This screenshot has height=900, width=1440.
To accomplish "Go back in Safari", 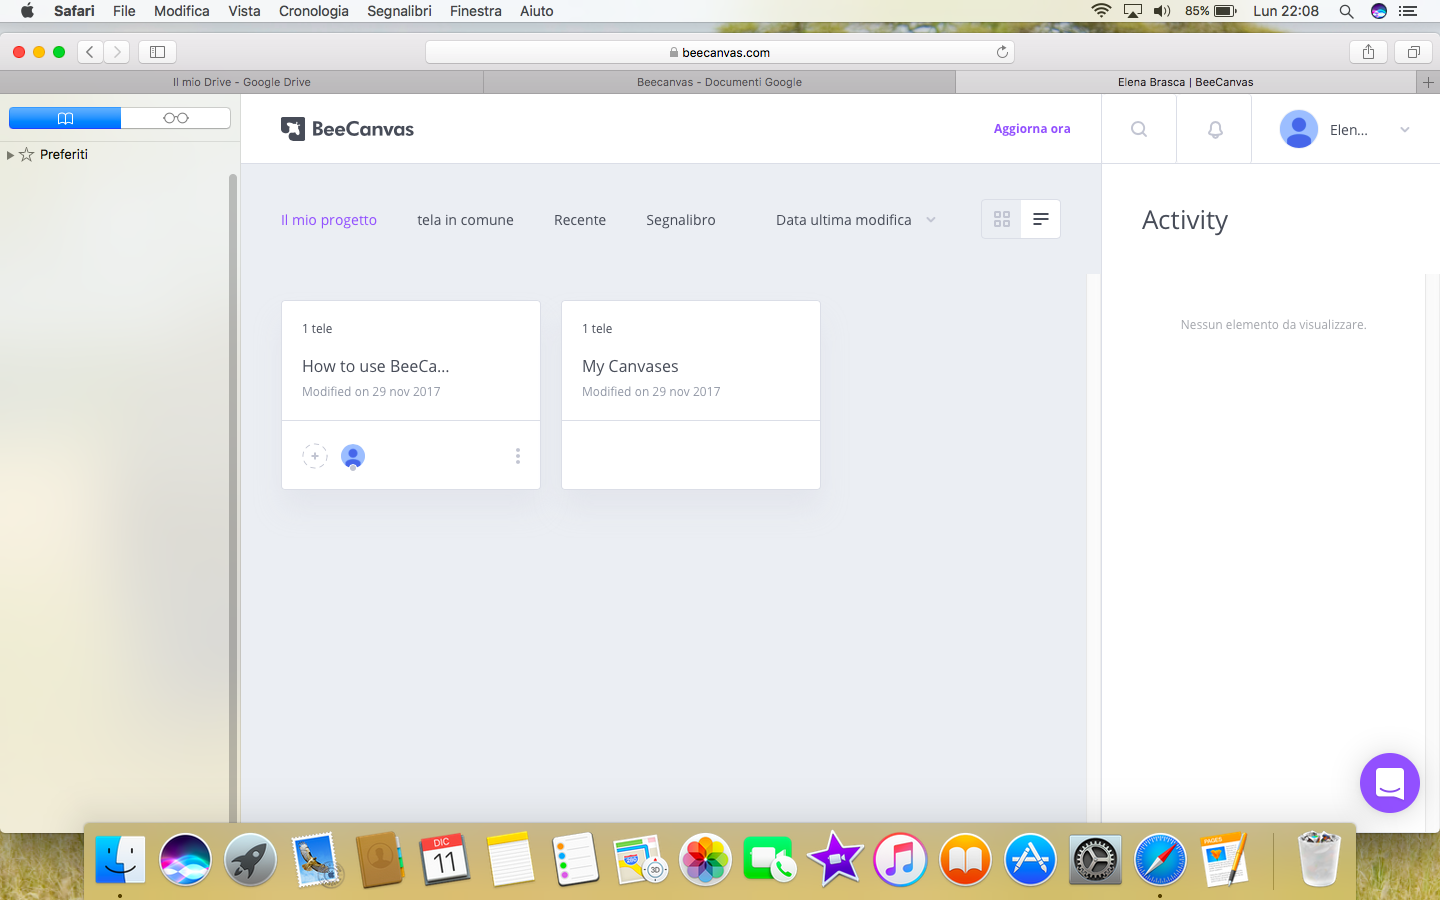I will (x=90, y=52).
